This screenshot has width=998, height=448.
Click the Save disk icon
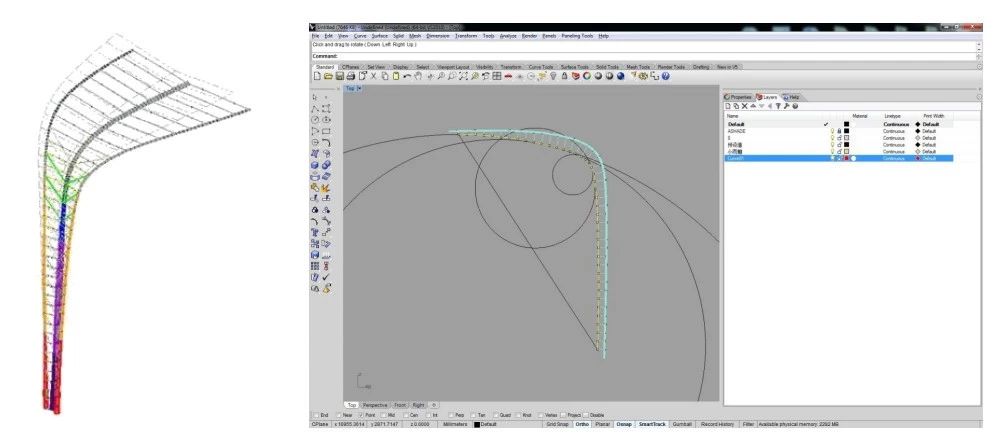(x=339, y=76)
